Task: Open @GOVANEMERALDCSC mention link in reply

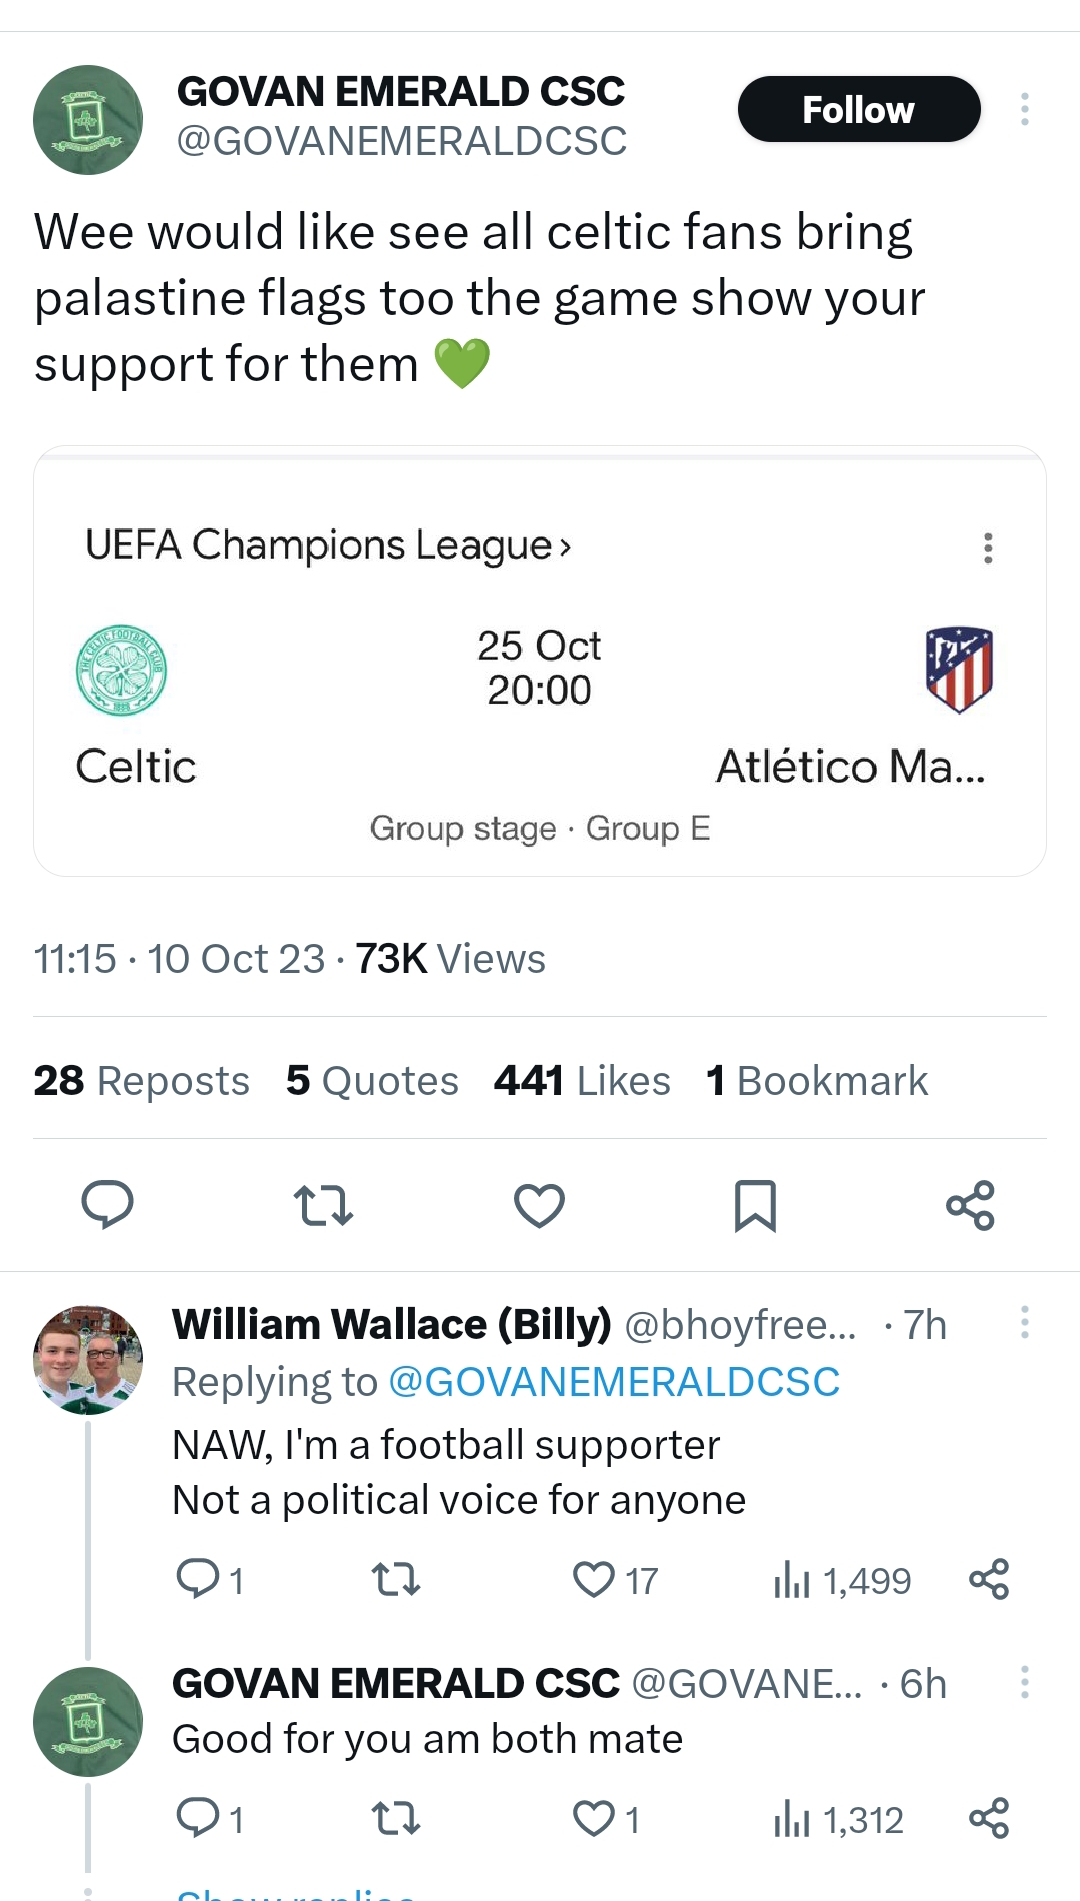Action: click(613, 1382)
